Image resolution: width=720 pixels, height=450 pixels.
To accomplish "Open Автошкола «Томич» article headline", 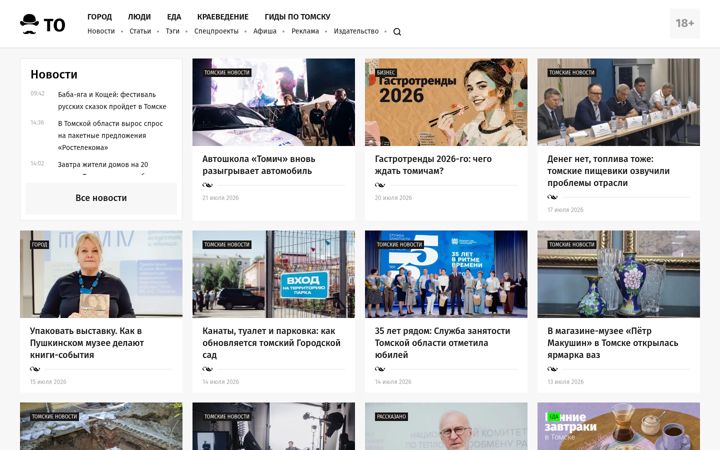I will 259,165.
